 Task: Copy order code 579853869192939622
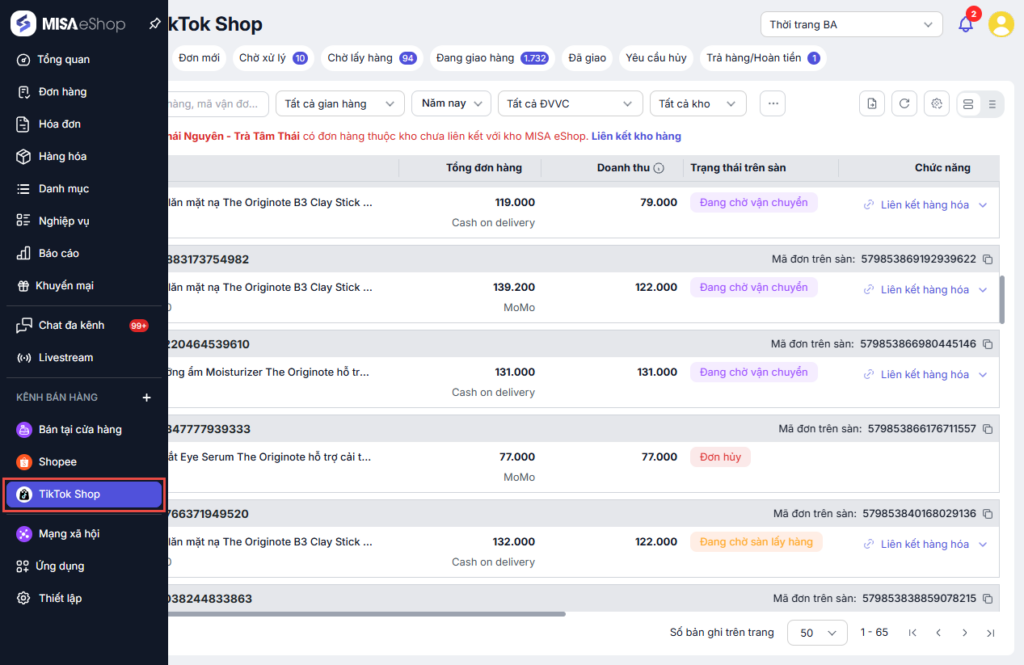(x=988, y=259)
